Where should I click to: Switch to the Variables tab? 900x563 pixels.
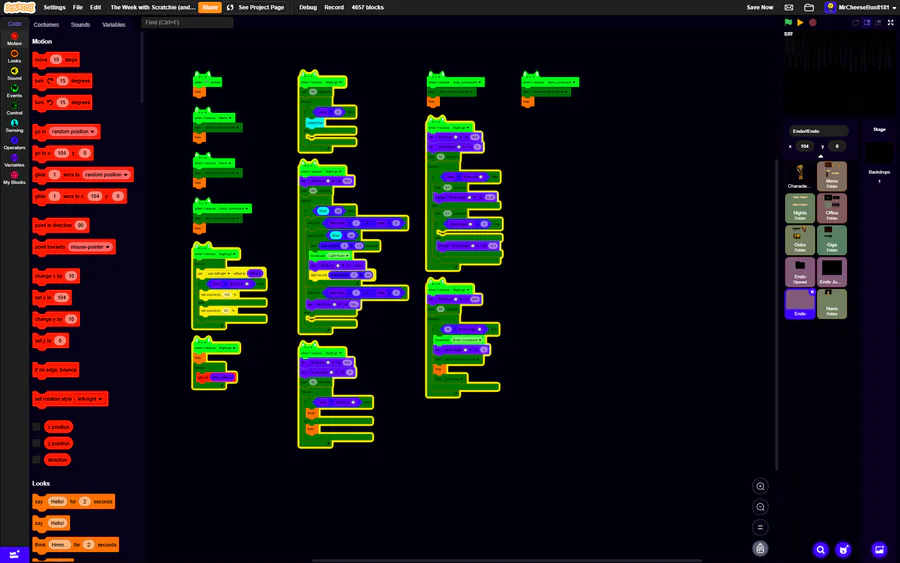click(x=114, y=25)
